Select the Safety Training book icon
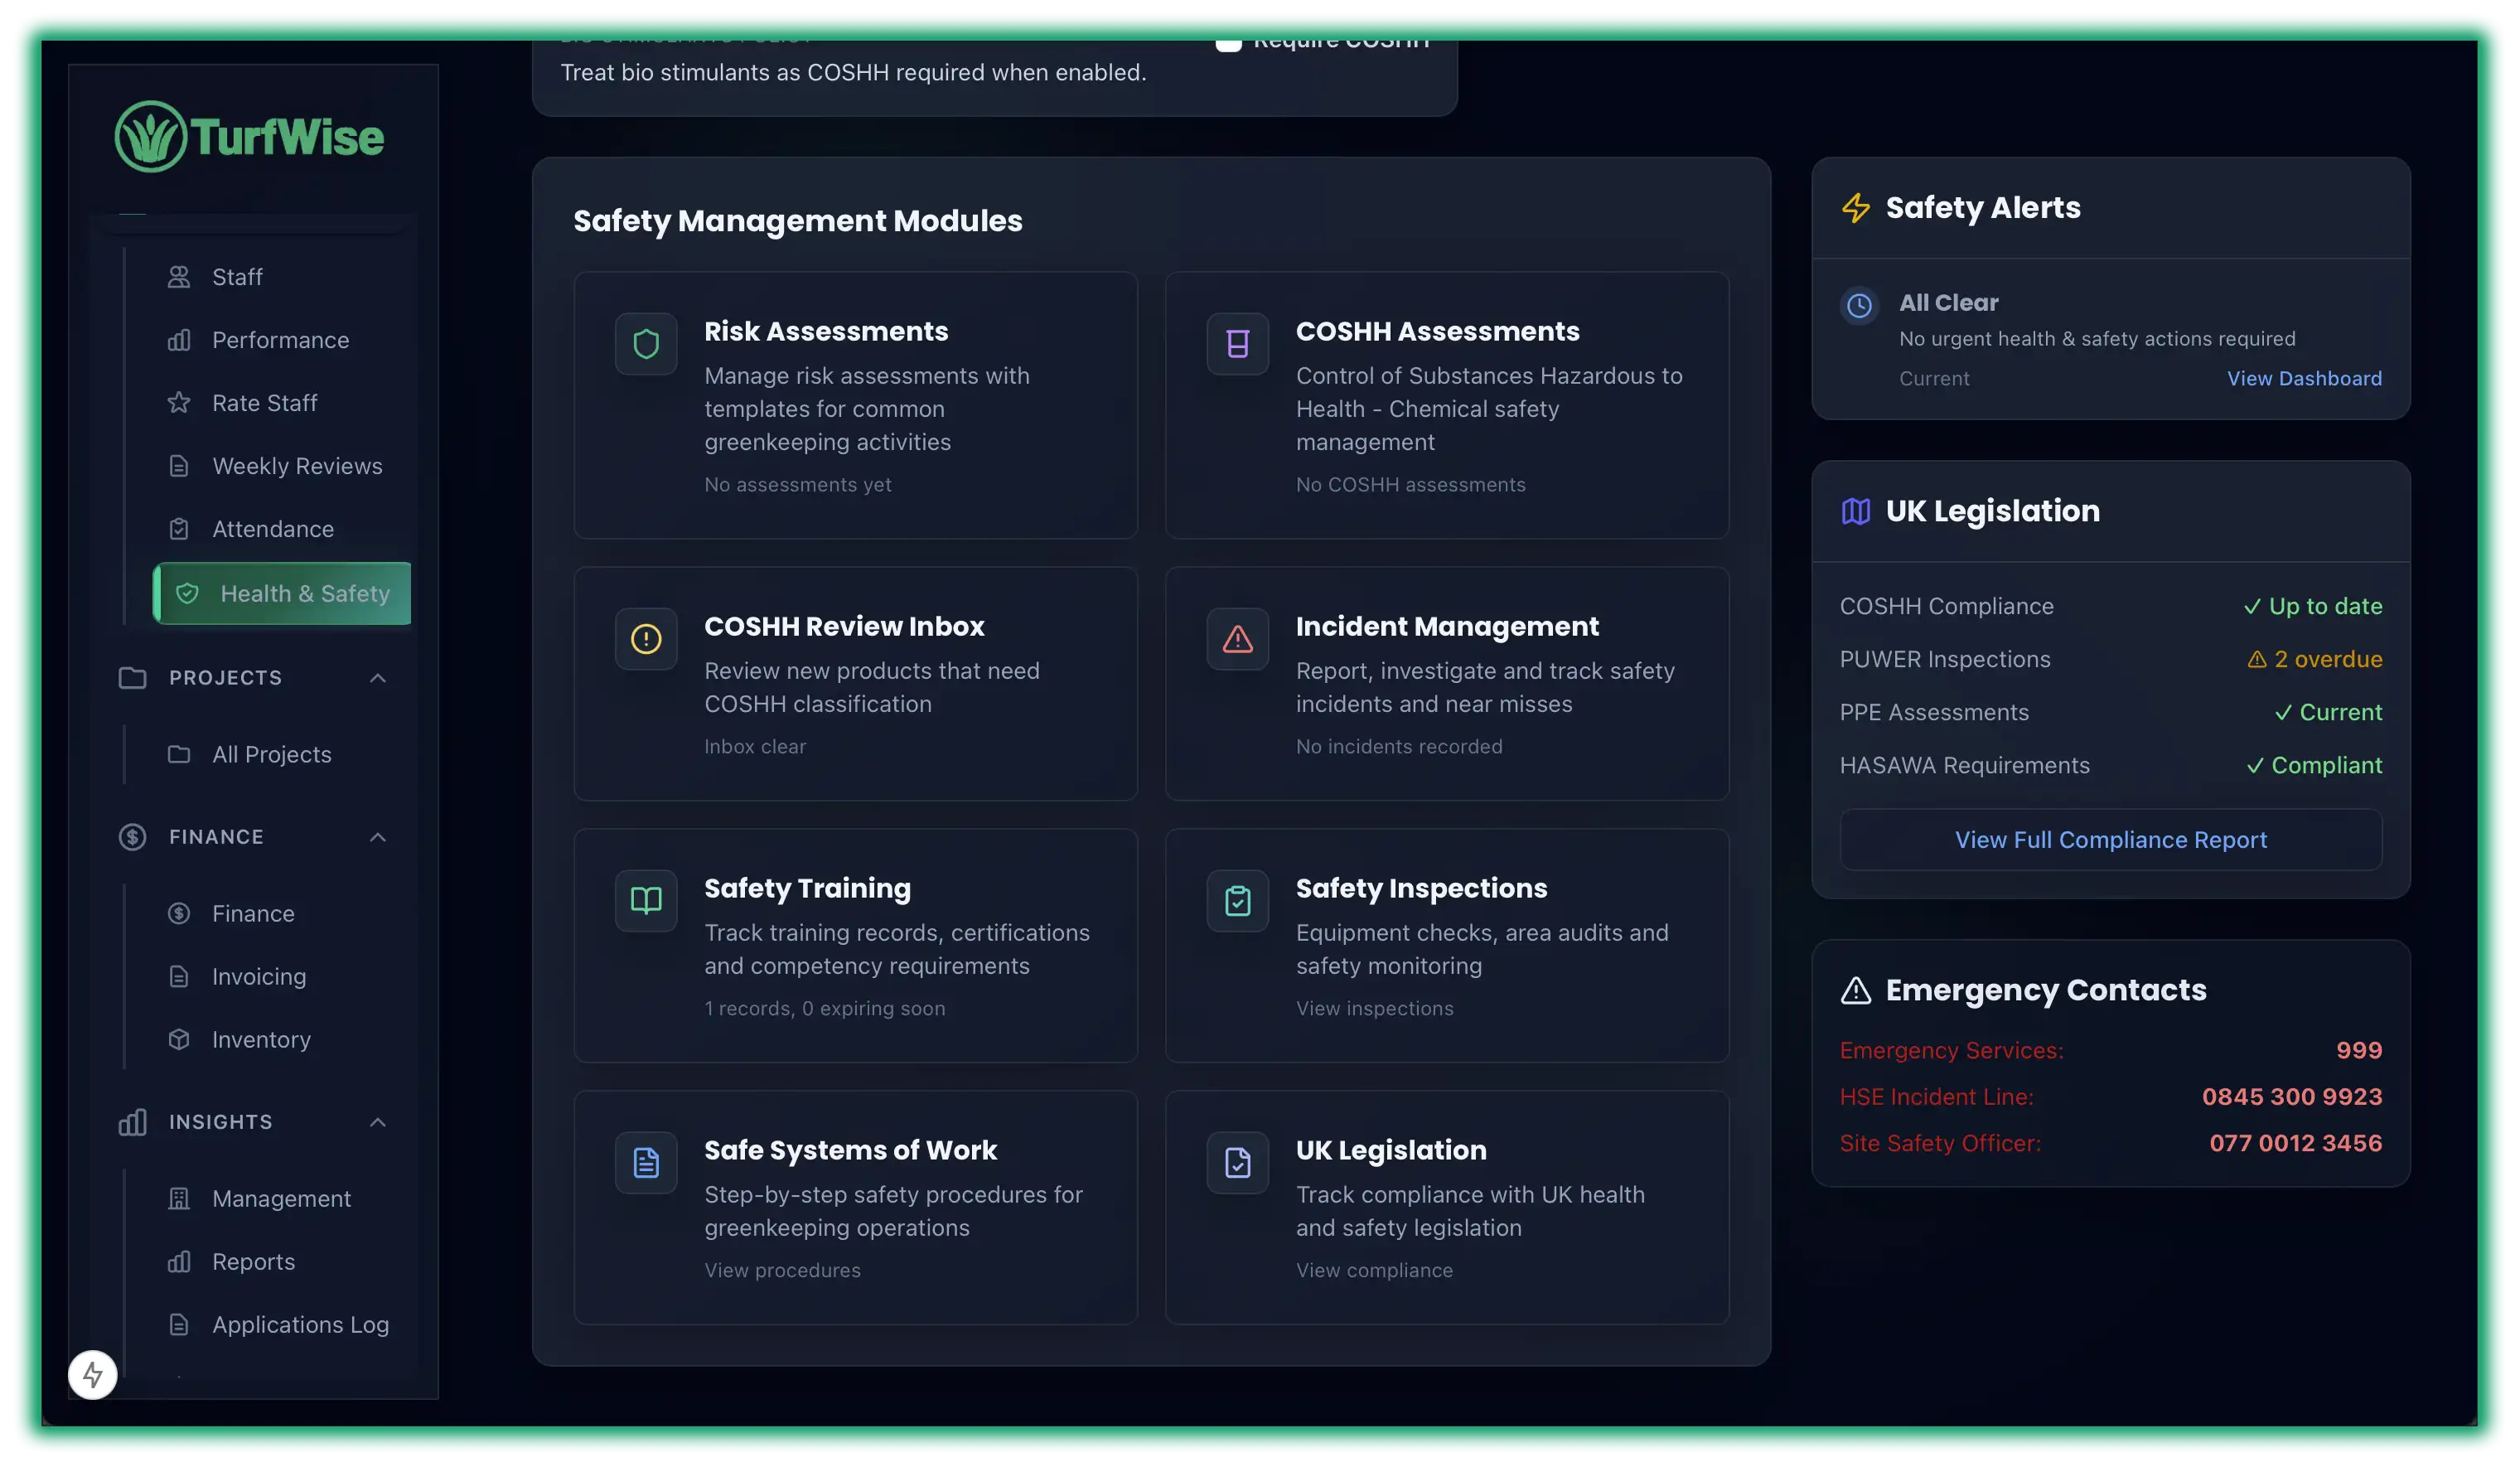This screenshot has height=1467, width=2520. tap(646, 899)
